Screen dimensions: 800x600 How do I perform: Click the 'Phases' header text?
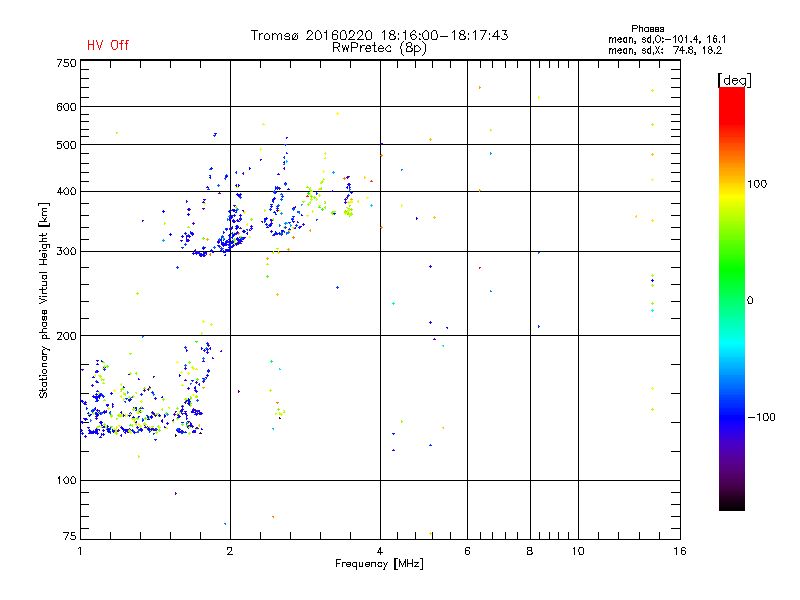(x=647, y=29)
